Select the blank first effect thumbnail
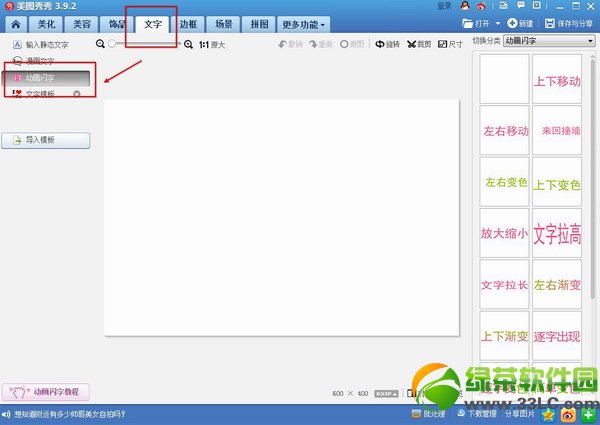The height and width of the screenshot is (425, 600). click(504, 79)
